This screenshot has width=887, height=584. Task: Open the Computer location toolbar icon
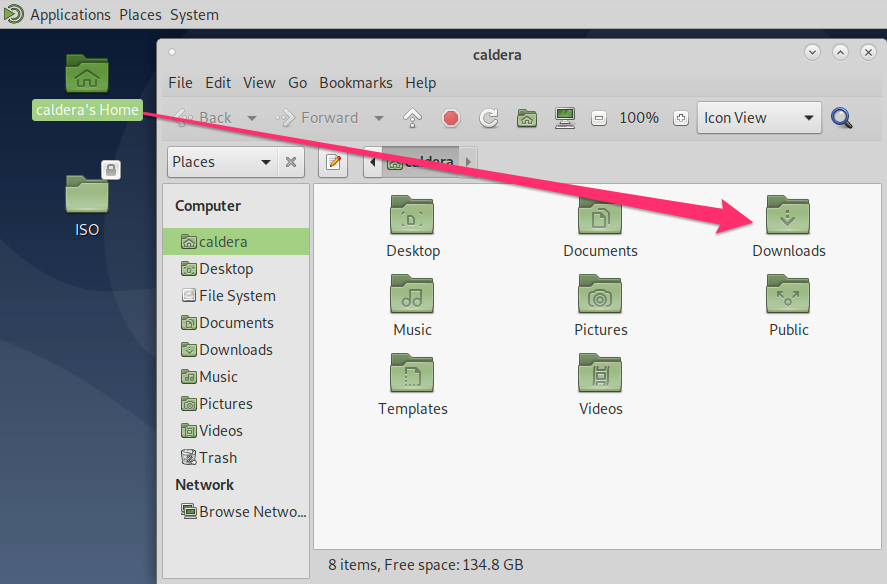[565, 117]
